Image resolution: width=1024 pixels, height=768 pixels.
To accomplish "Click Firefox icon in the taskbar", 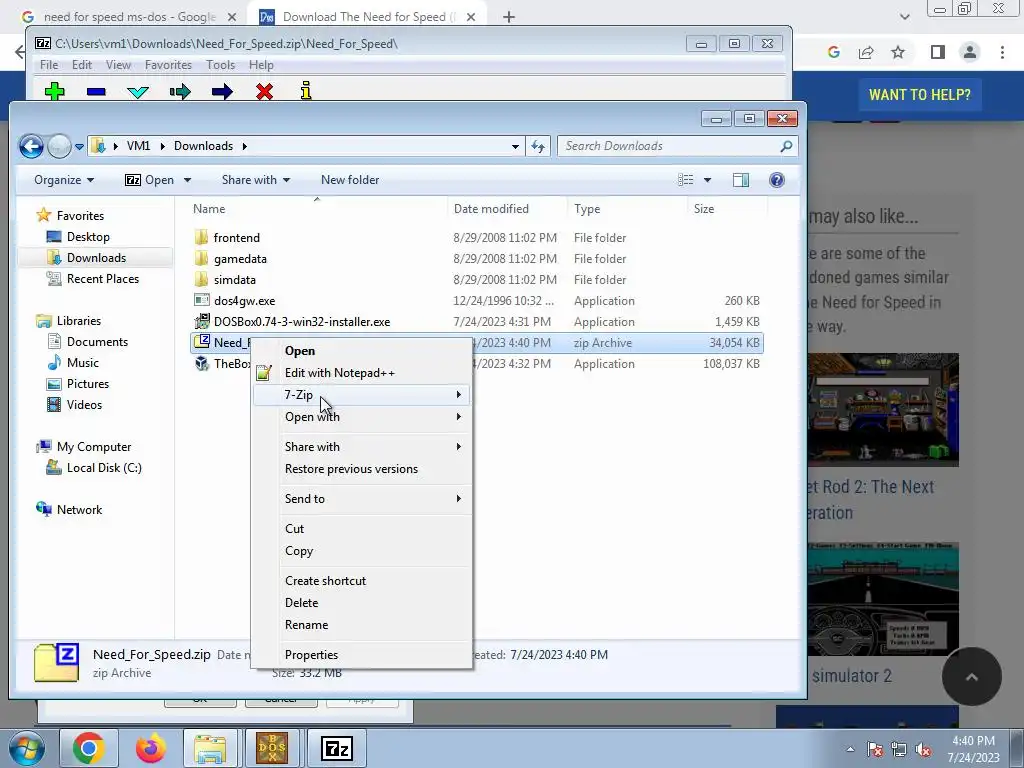I will [151, 748].
